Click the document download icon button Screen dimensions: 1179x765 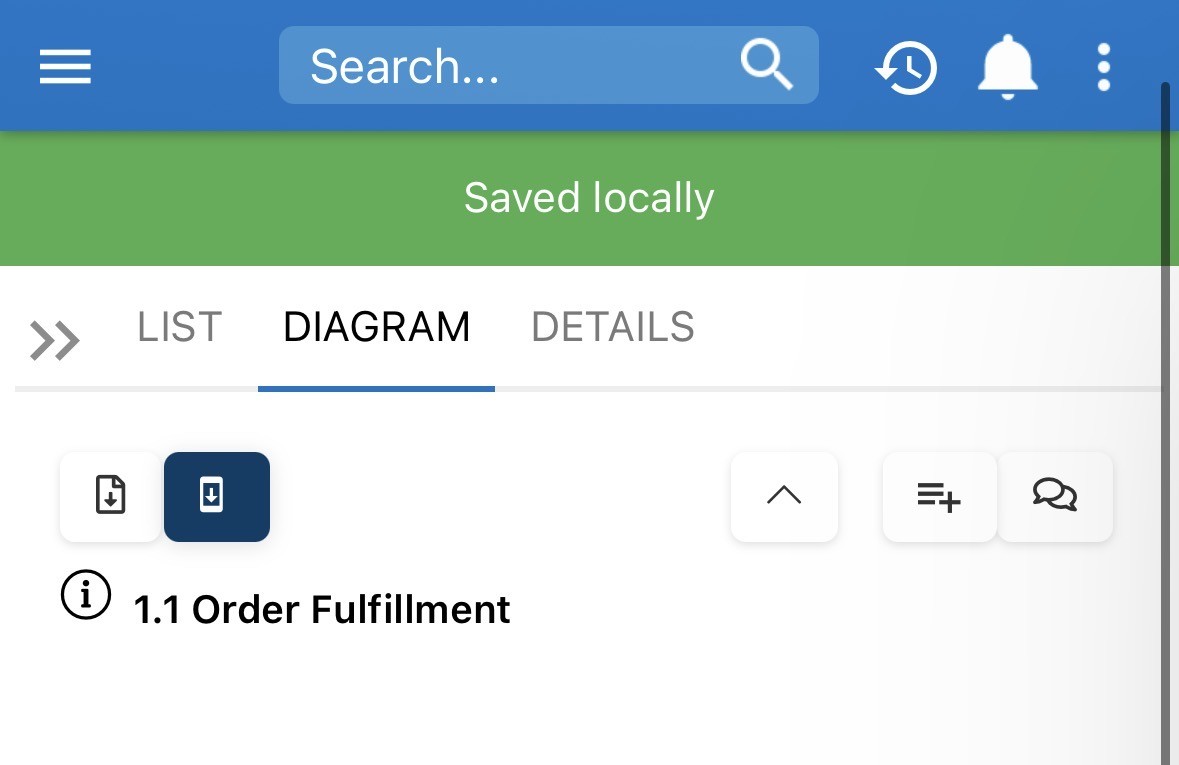pos(111,496)
